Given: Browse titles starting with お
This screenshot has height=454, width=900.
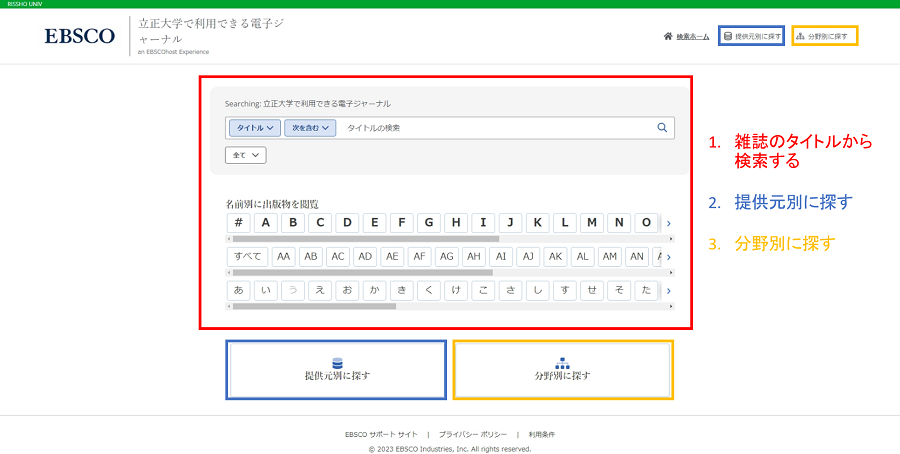Looking at the screenshot, I should [347, 290].
